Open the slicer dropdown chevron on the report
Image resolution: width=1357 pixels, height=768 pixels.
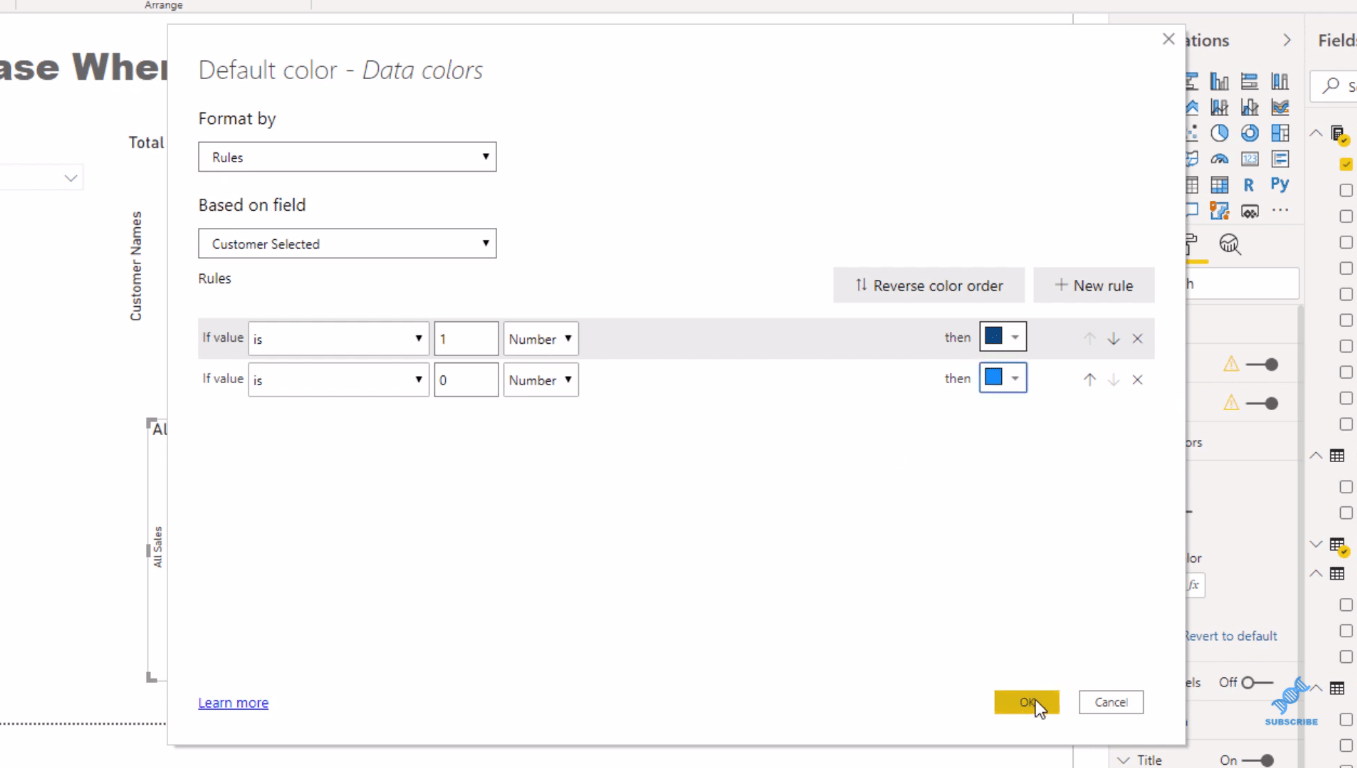71,178
